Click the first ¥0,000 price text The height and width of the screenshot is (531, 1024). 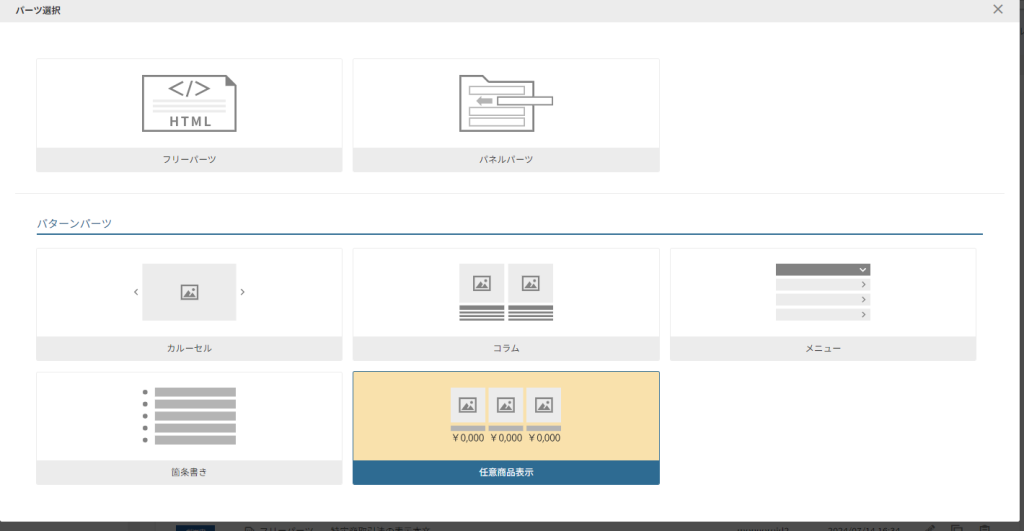point(468,438)
